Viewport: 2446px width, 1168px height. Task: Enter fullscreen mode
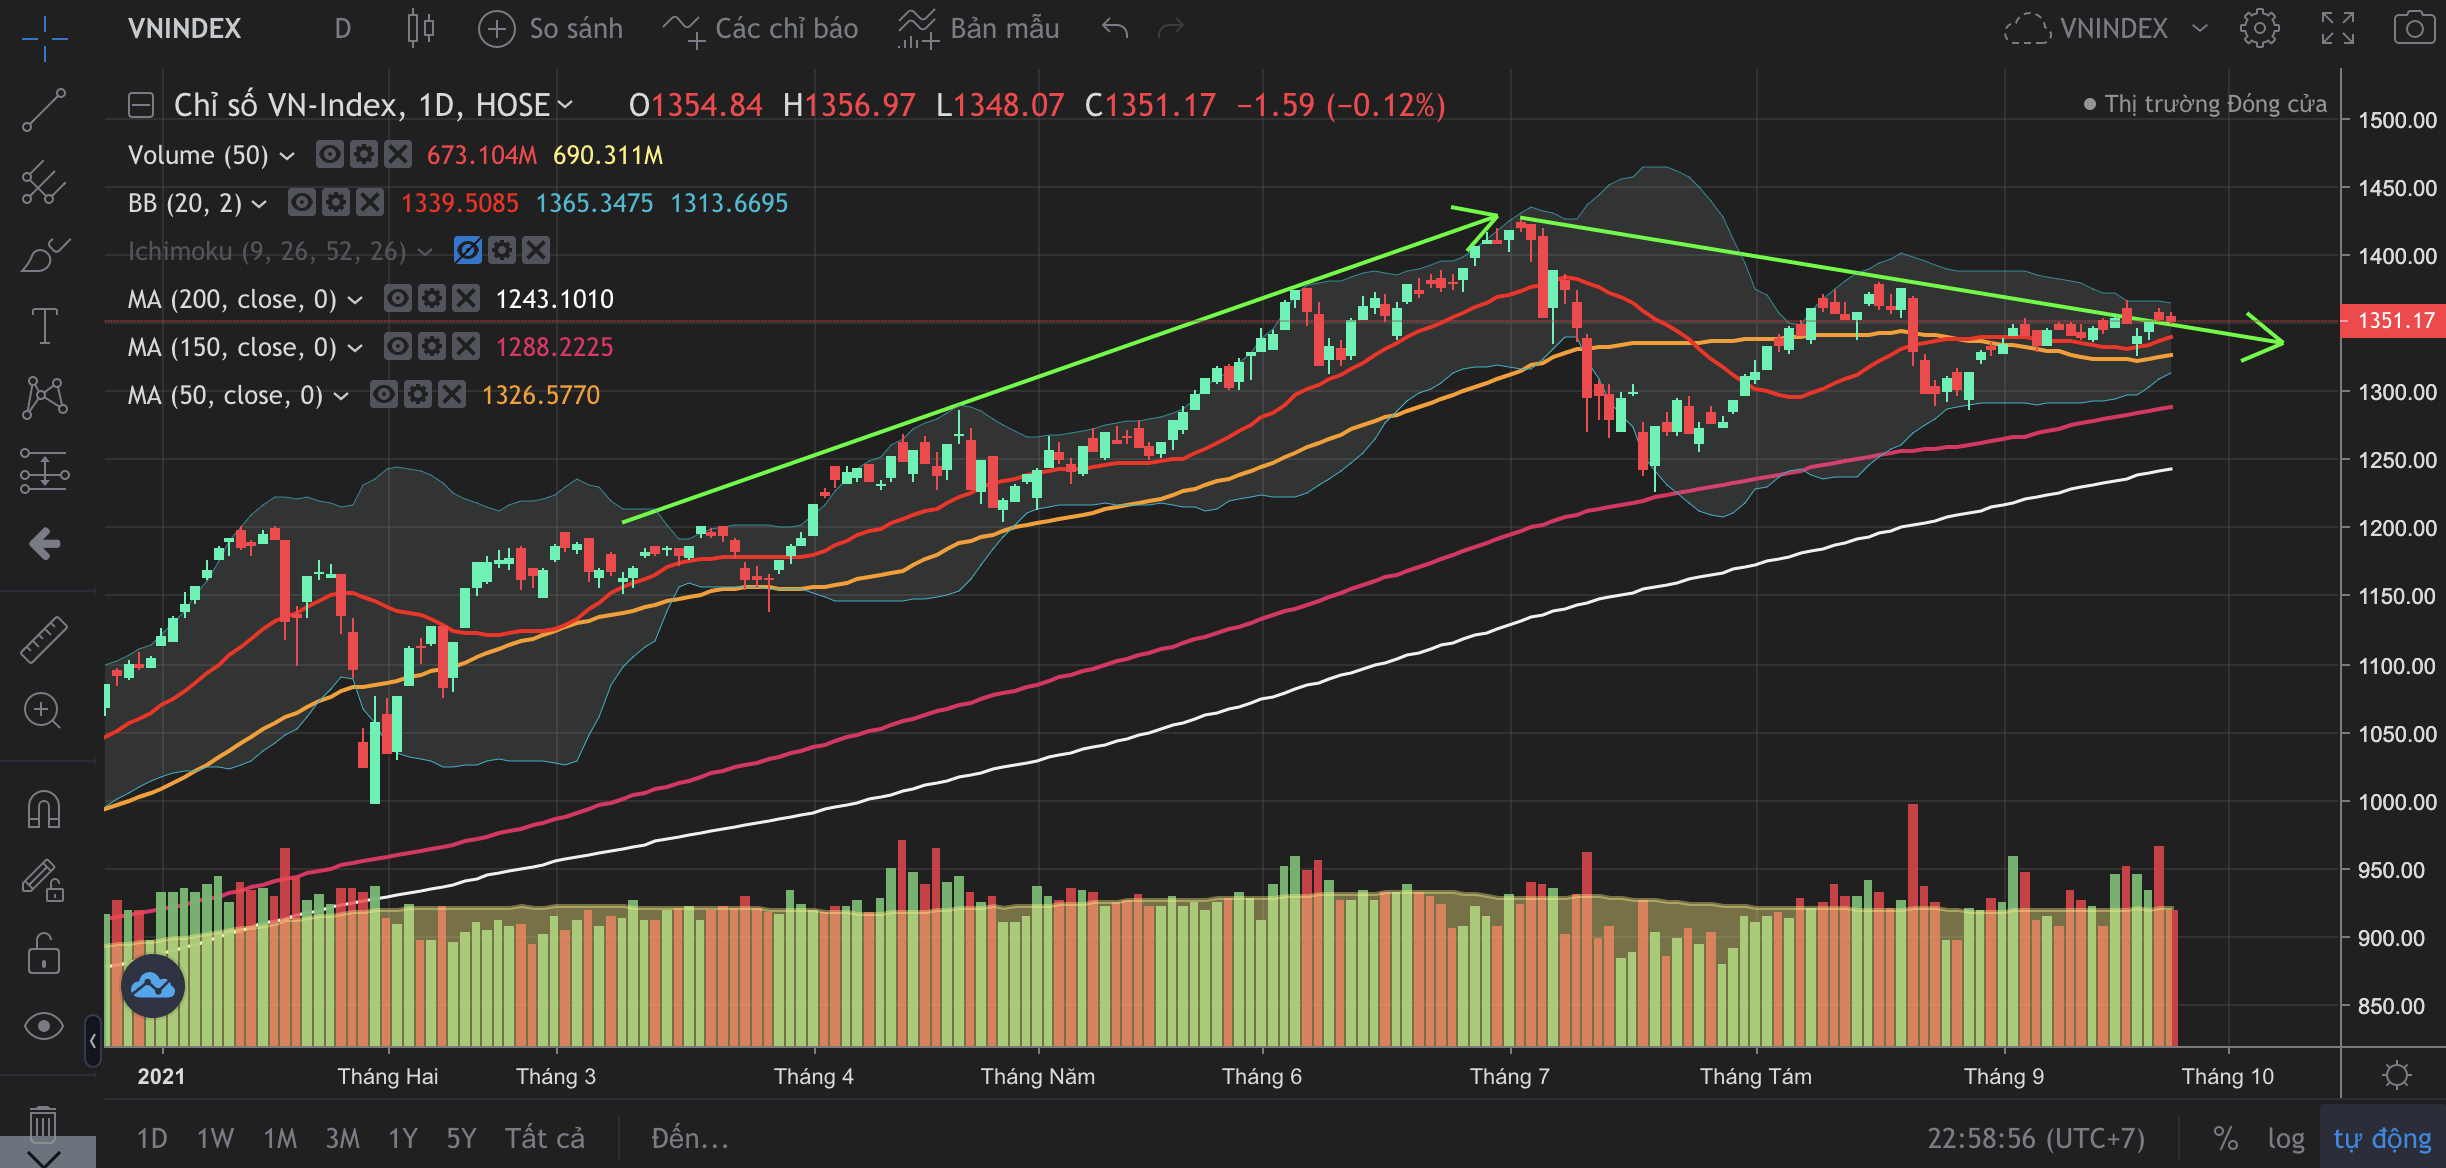2337,28
